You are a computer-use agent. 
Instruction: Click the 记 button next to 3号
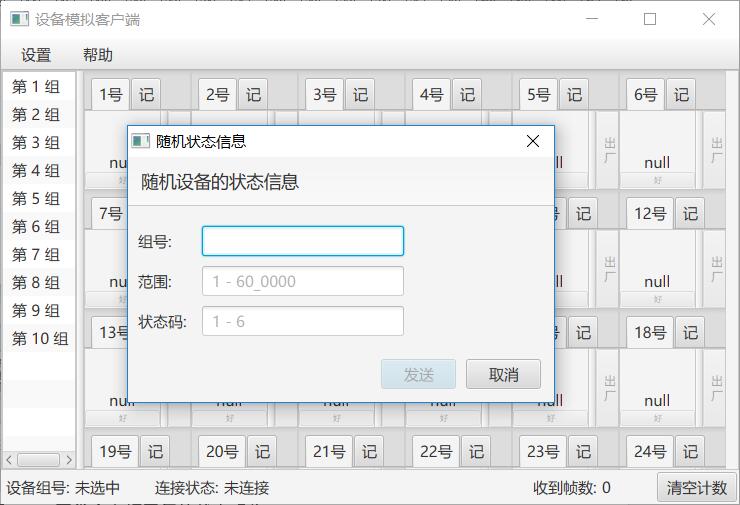(x=361, y=94)
